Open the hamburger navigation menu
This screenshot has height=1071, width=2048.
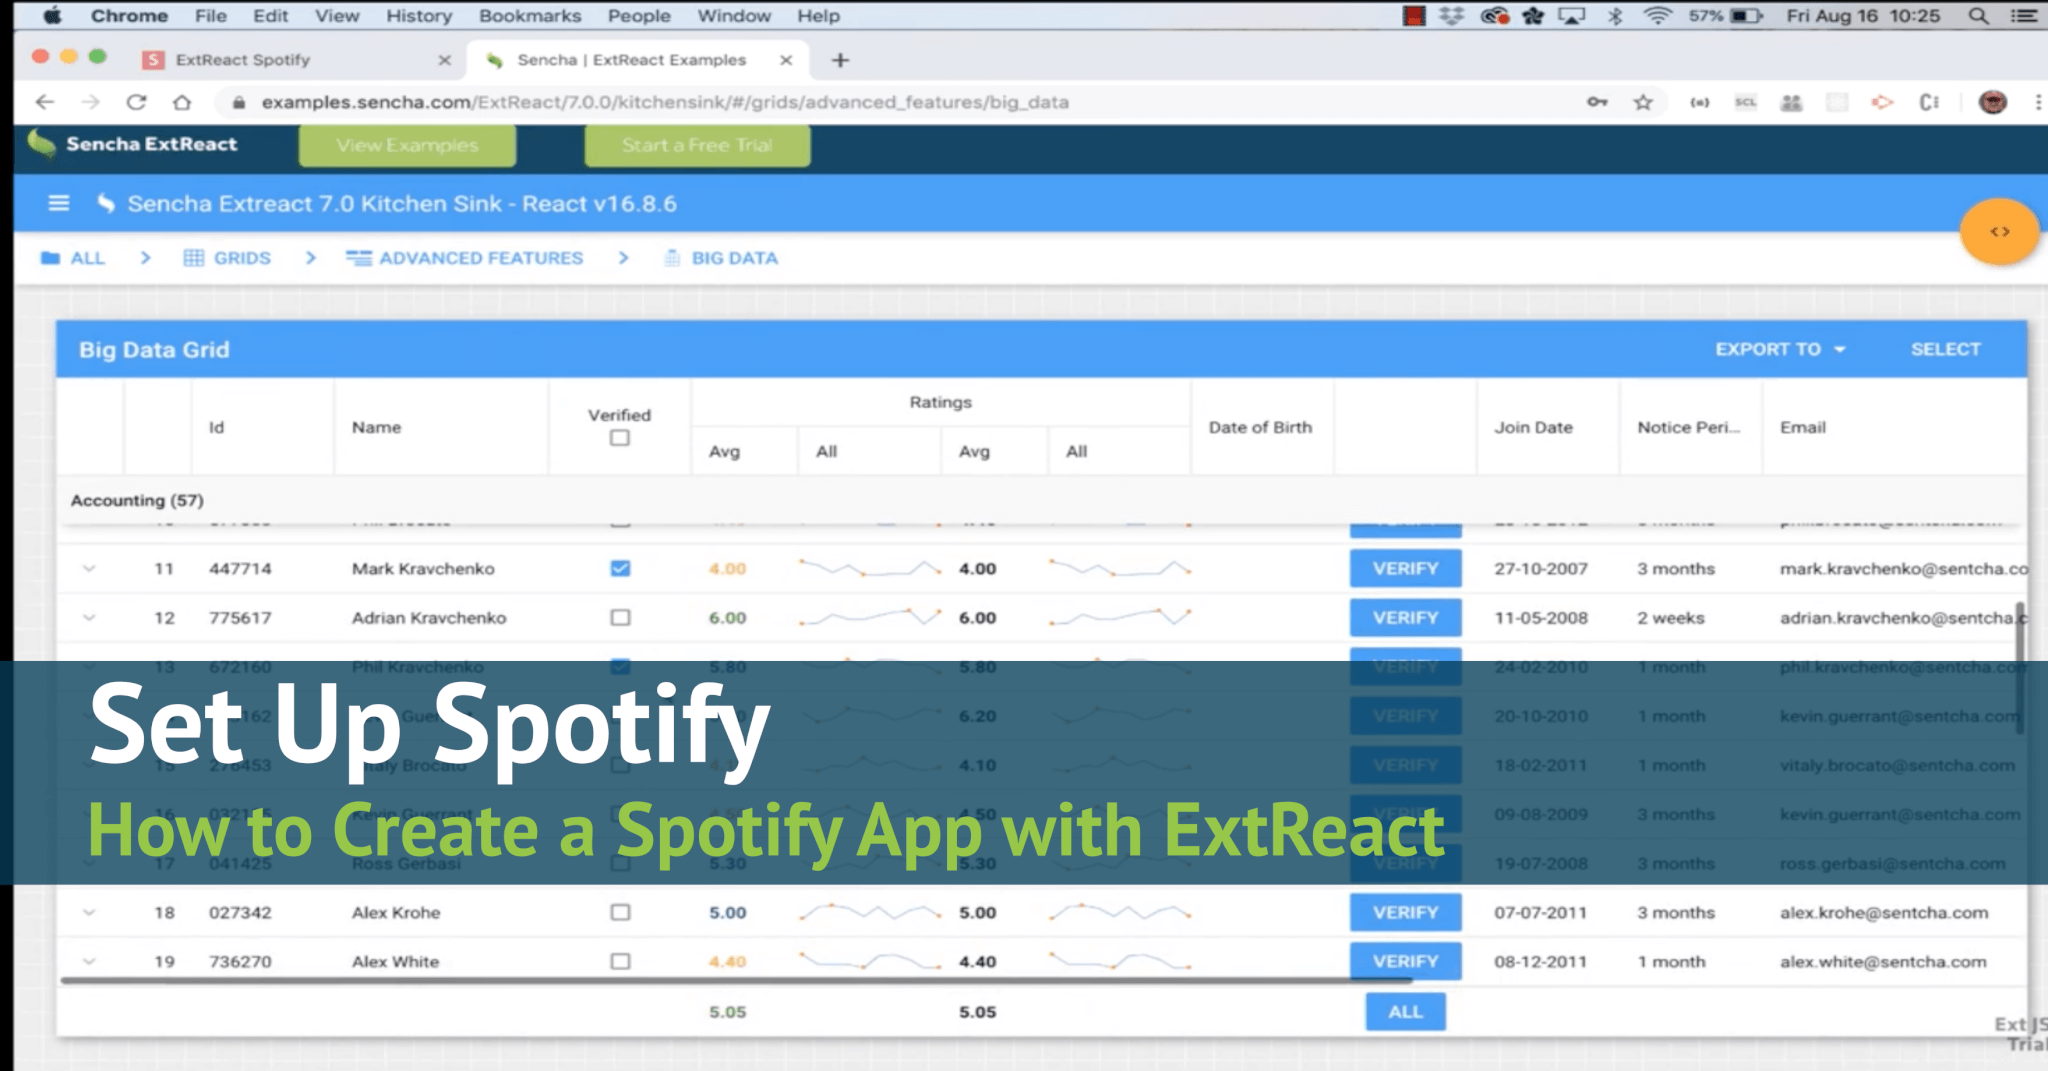pos(59,203)
